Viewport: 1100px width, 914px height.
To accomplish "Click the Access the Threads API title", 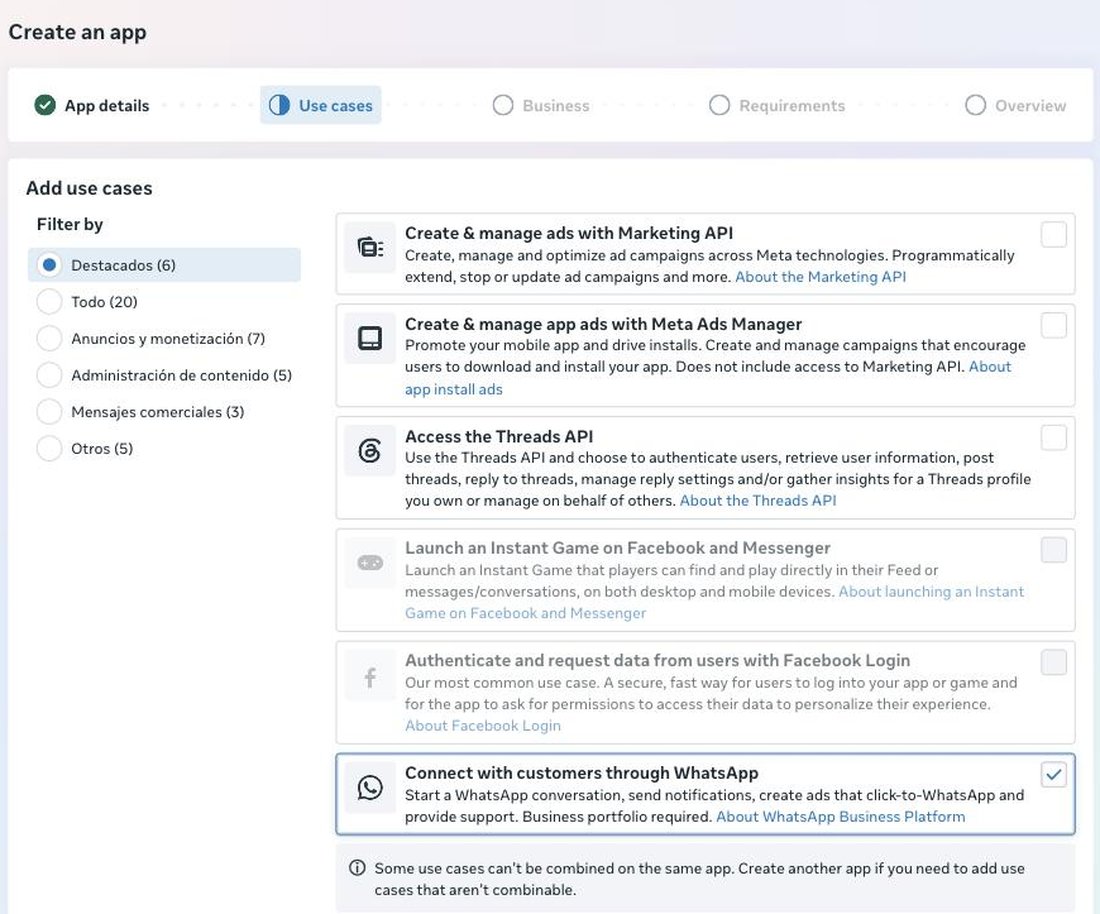I will (499, 436).
